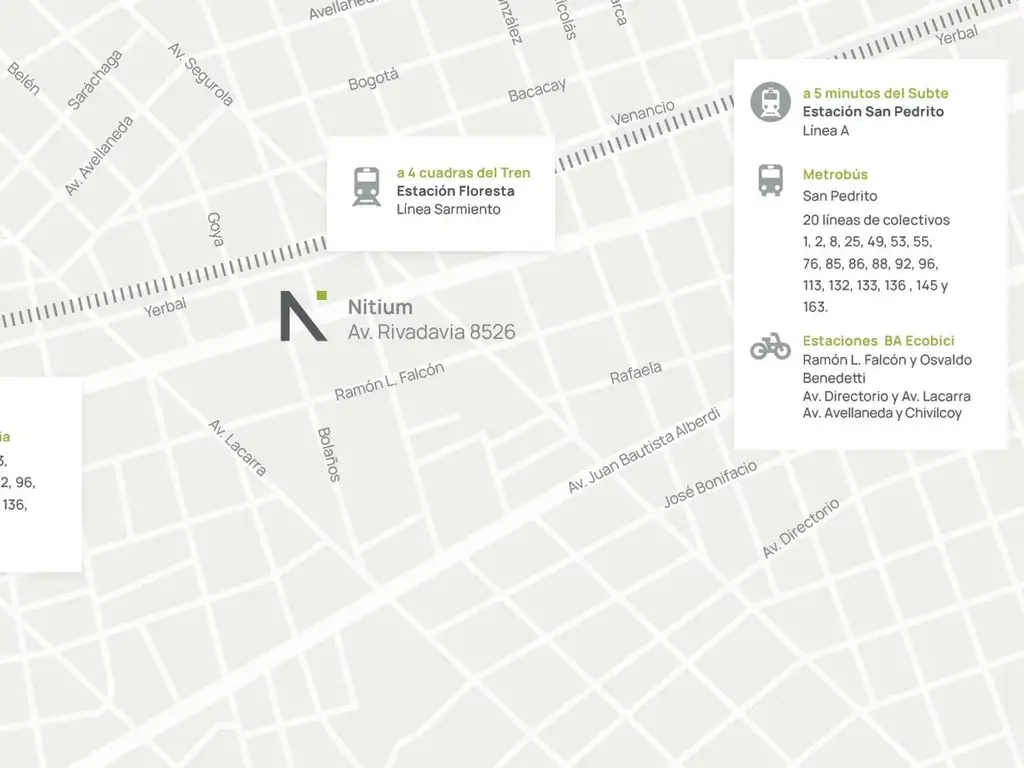Select 'Estación Floresta' text
1024x768 pixels.
[455, 191]
